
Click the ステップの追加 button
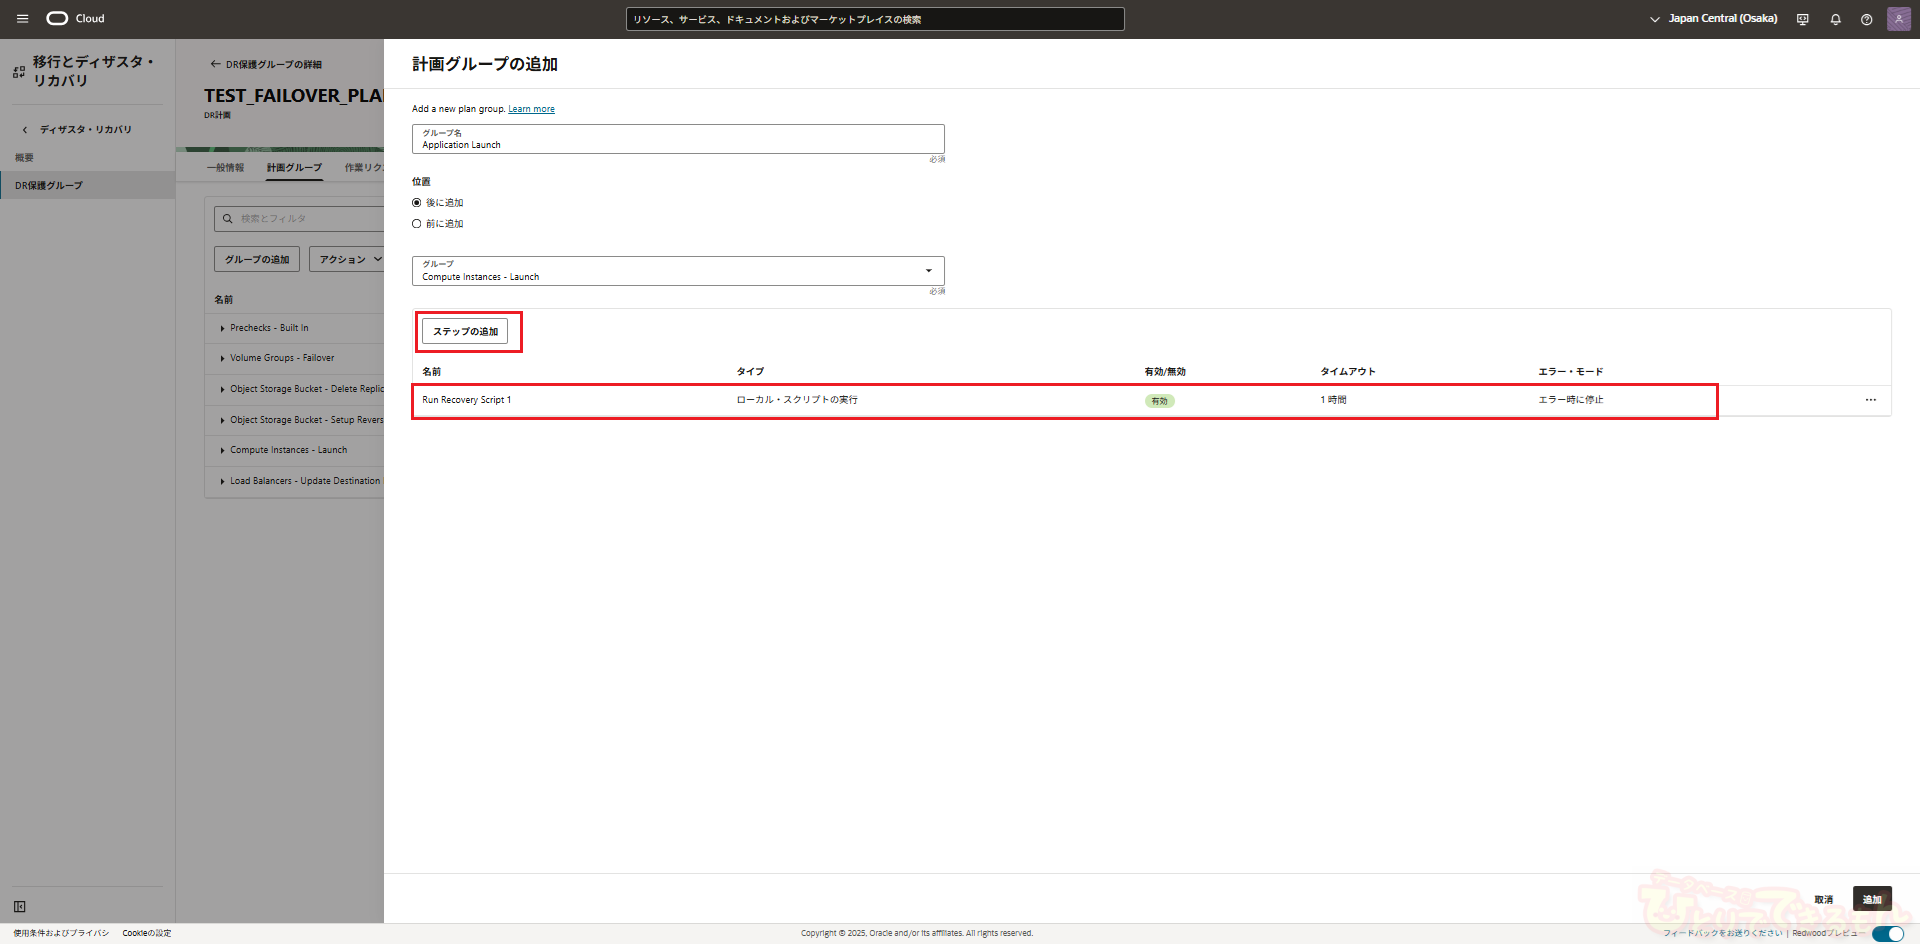465,331
